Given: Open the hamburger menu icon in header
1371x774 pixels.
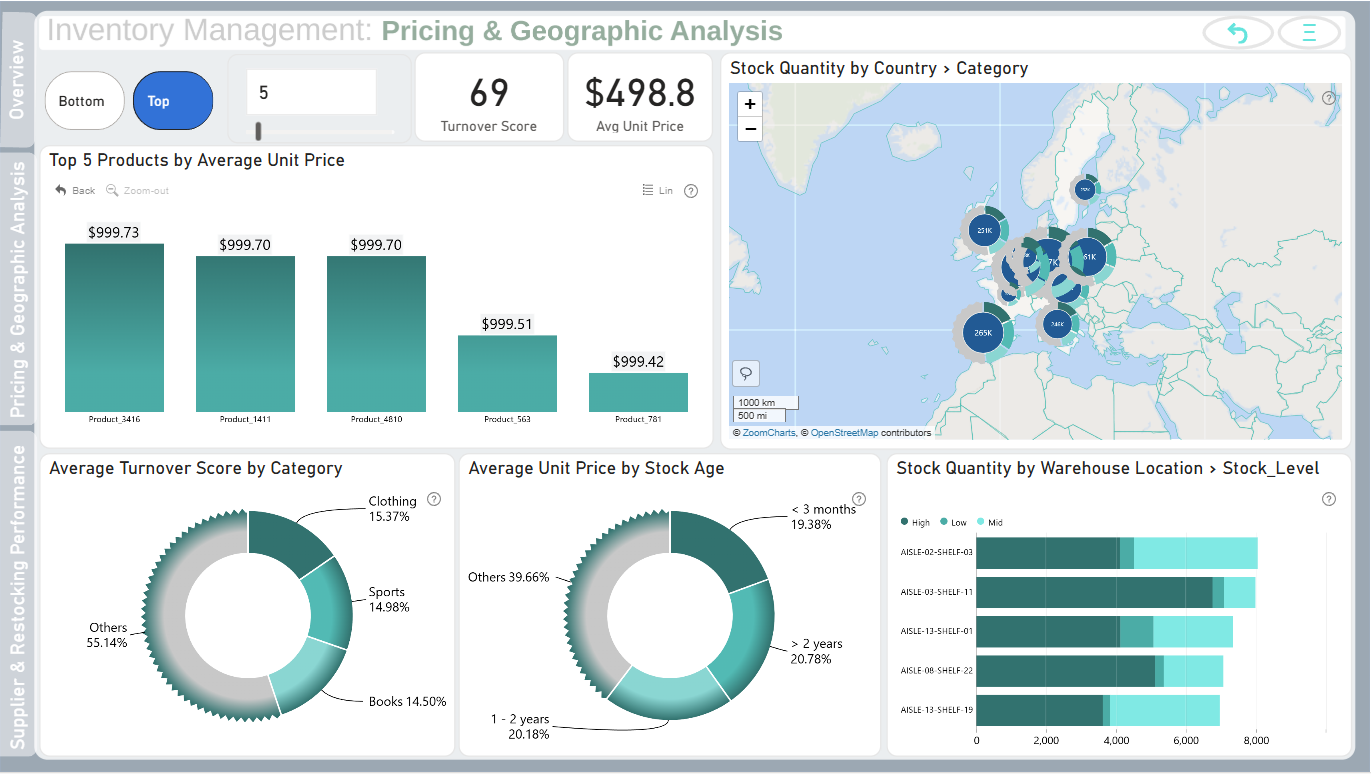Looking at the screenshot, I should tap(1308, 33).
